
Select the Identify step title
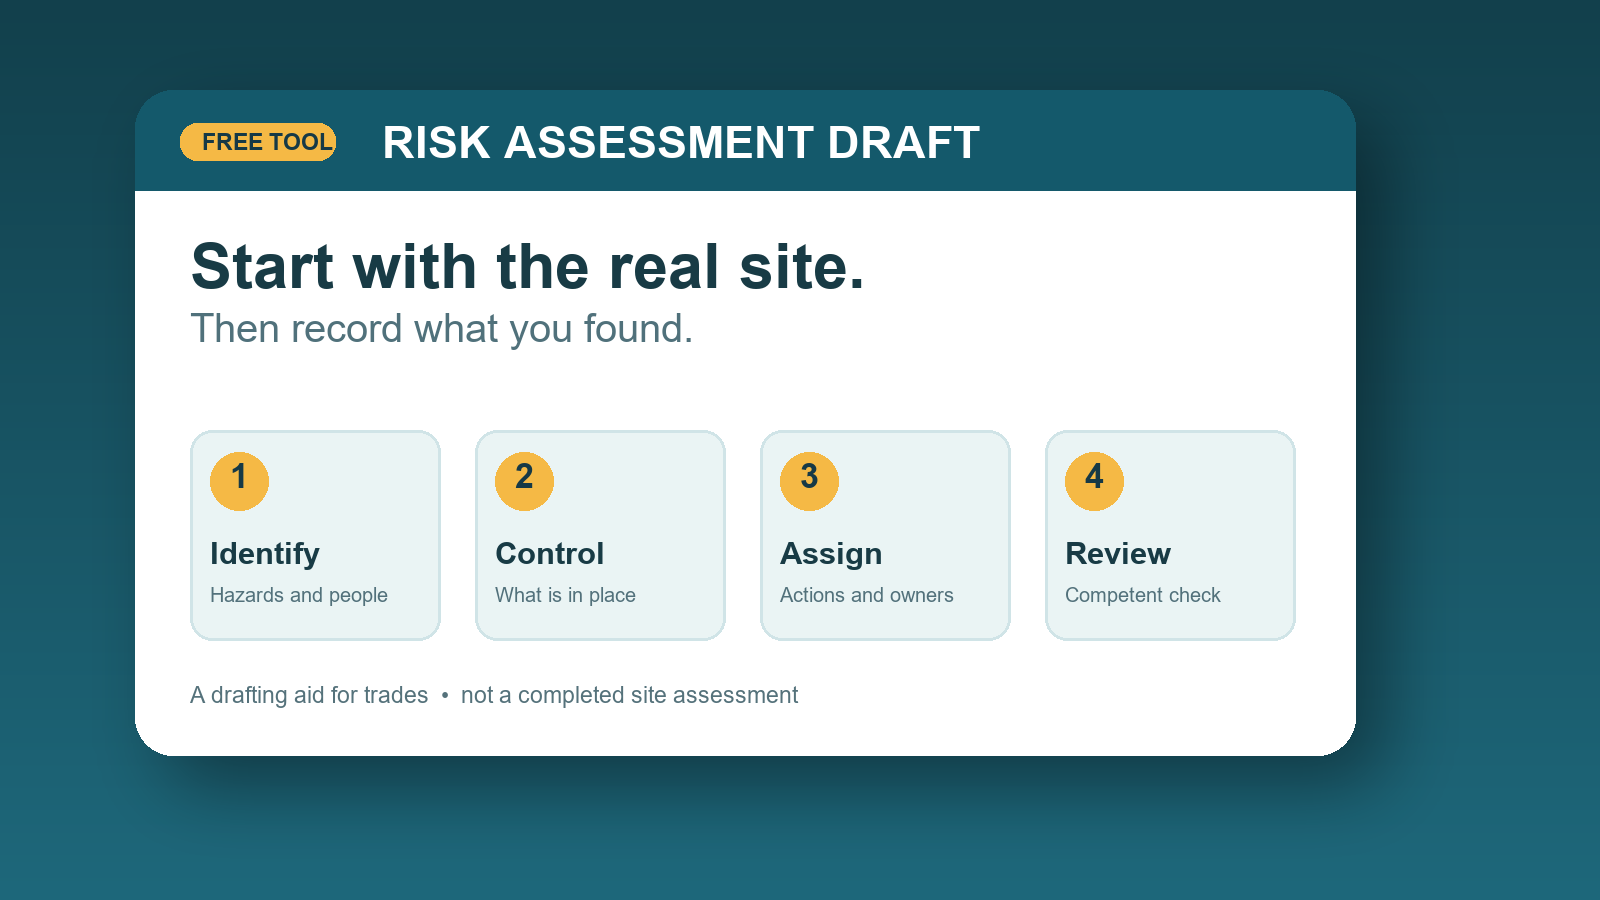[265, 554]
